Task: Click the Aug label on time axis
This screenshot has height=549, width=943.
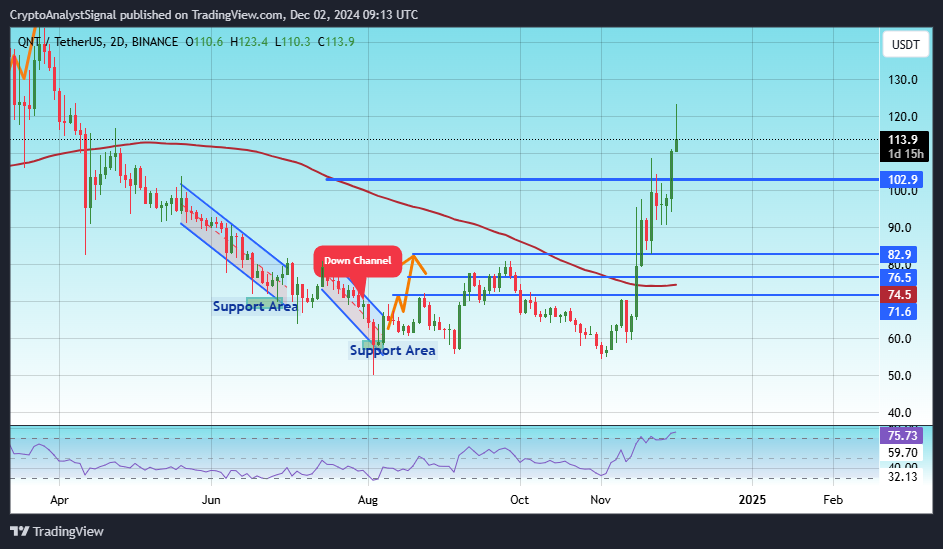Action: [x=367, y=500]
